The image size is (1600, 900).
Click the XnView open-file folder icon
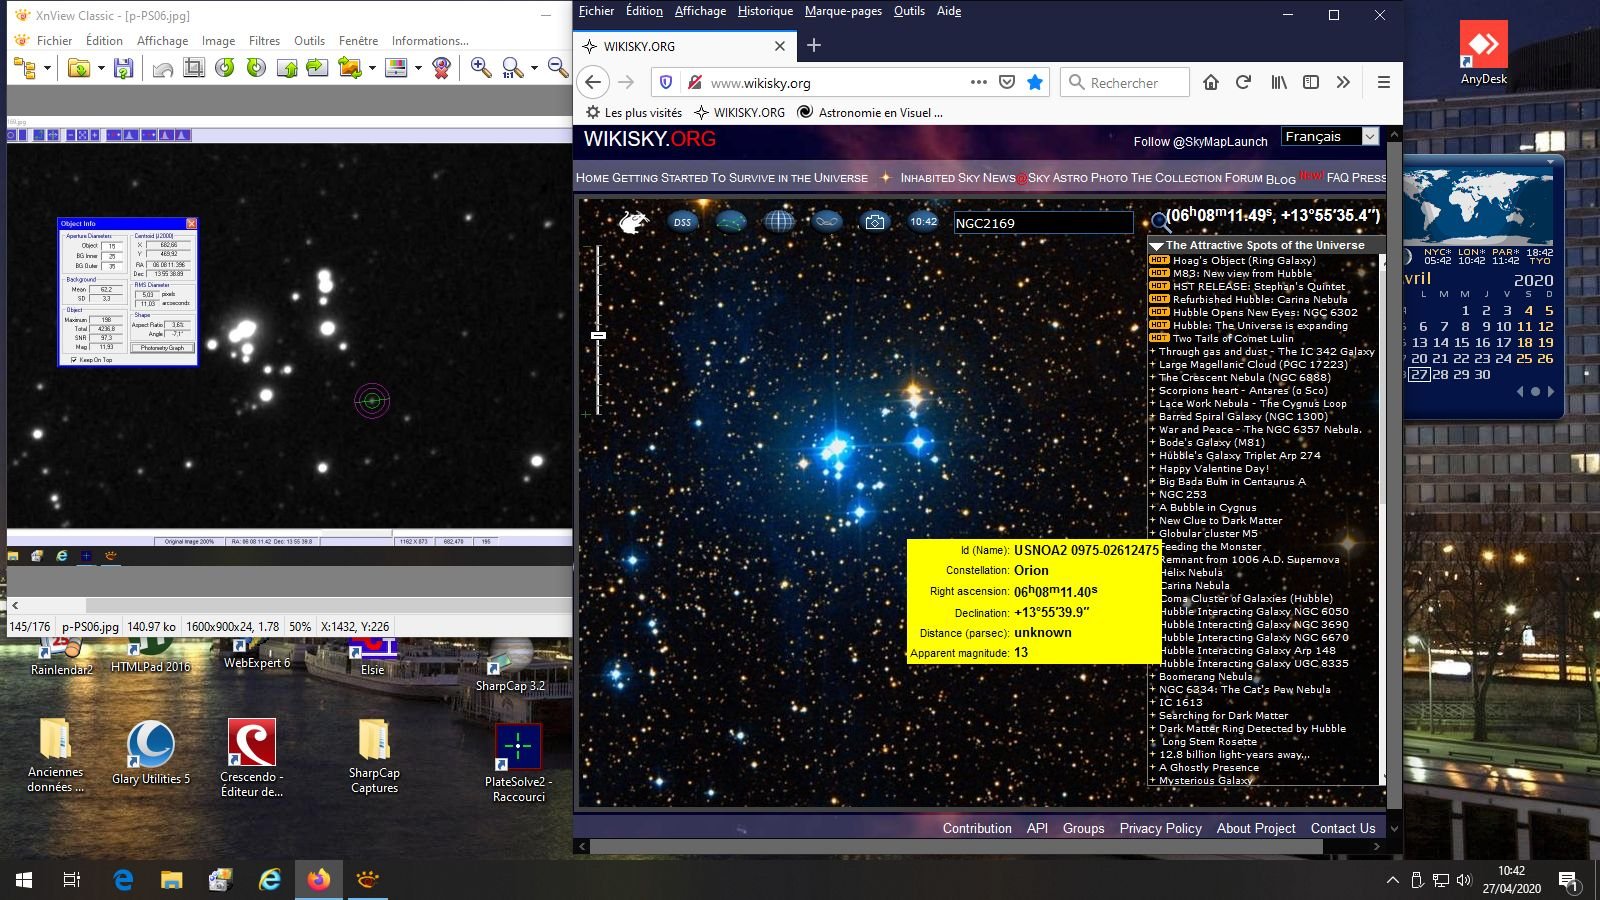(x=78, y=68)
